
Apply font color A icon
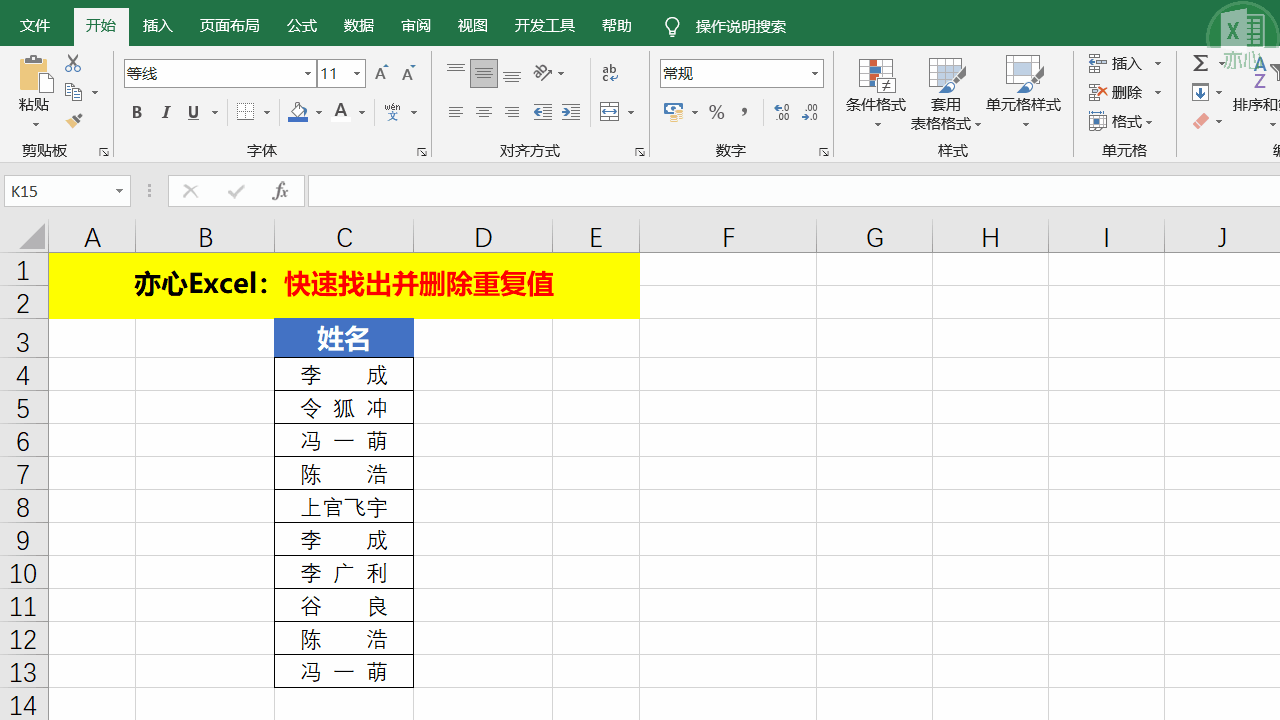[x=341, y=112]
